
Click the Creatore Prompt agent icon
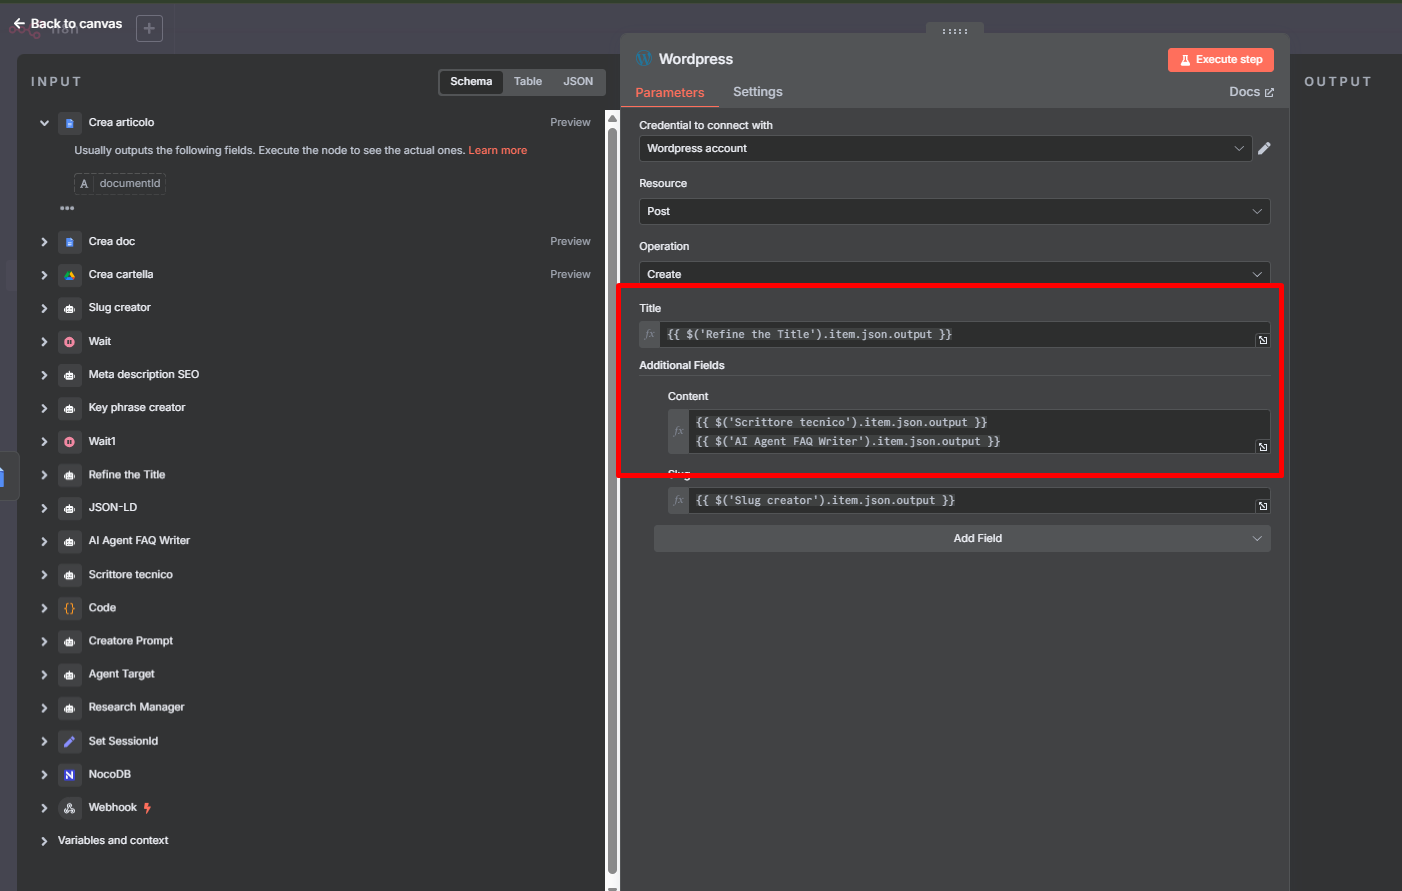click(x=69, y=641)
